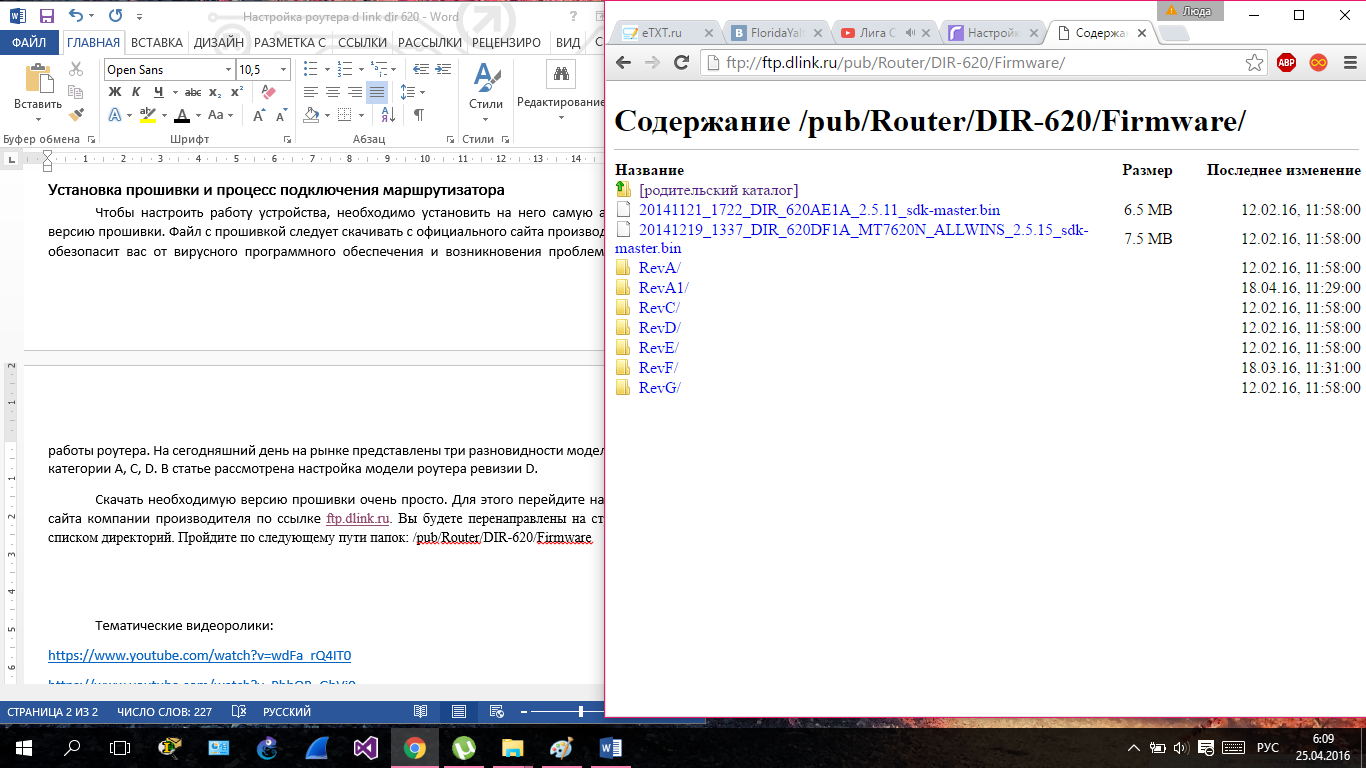Select the yellow highlight color swatch

coord(148,115)
